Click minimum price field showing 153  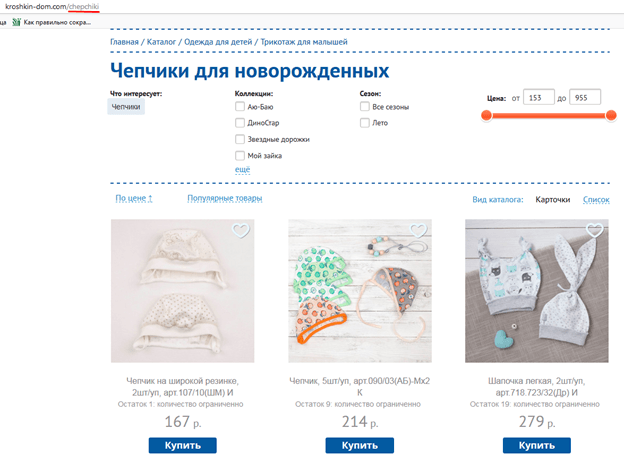pyautogui.click(x=539, y=98)
